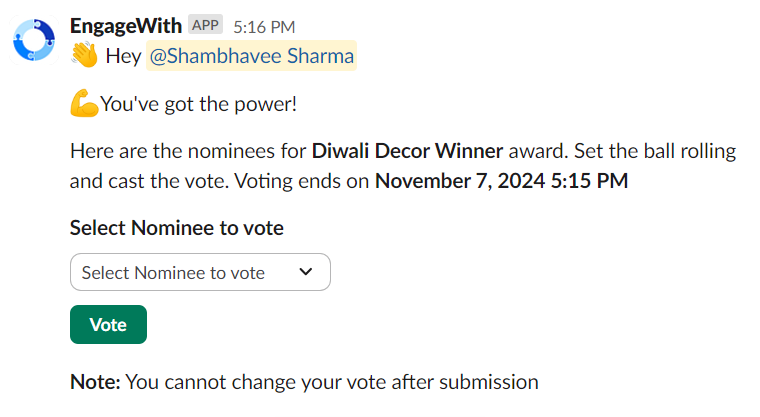This screenshot has width=760, height=417.
Task: Click the APP badge beside EngageWith
Action: click(205, 25)
